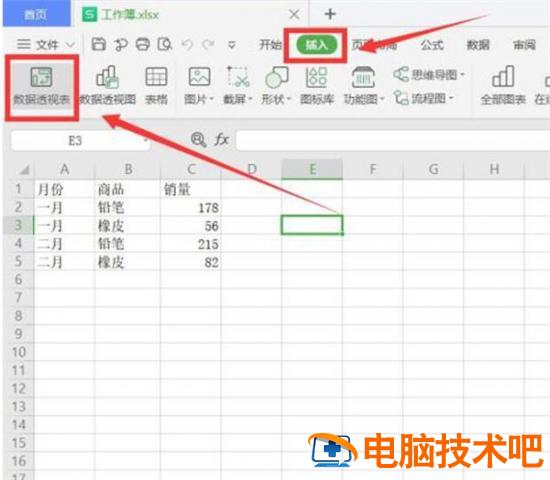Screen dimensions: 550x480
Task: Switch to the 开始 ribbon tab
Action: click(x=270, y=45)
